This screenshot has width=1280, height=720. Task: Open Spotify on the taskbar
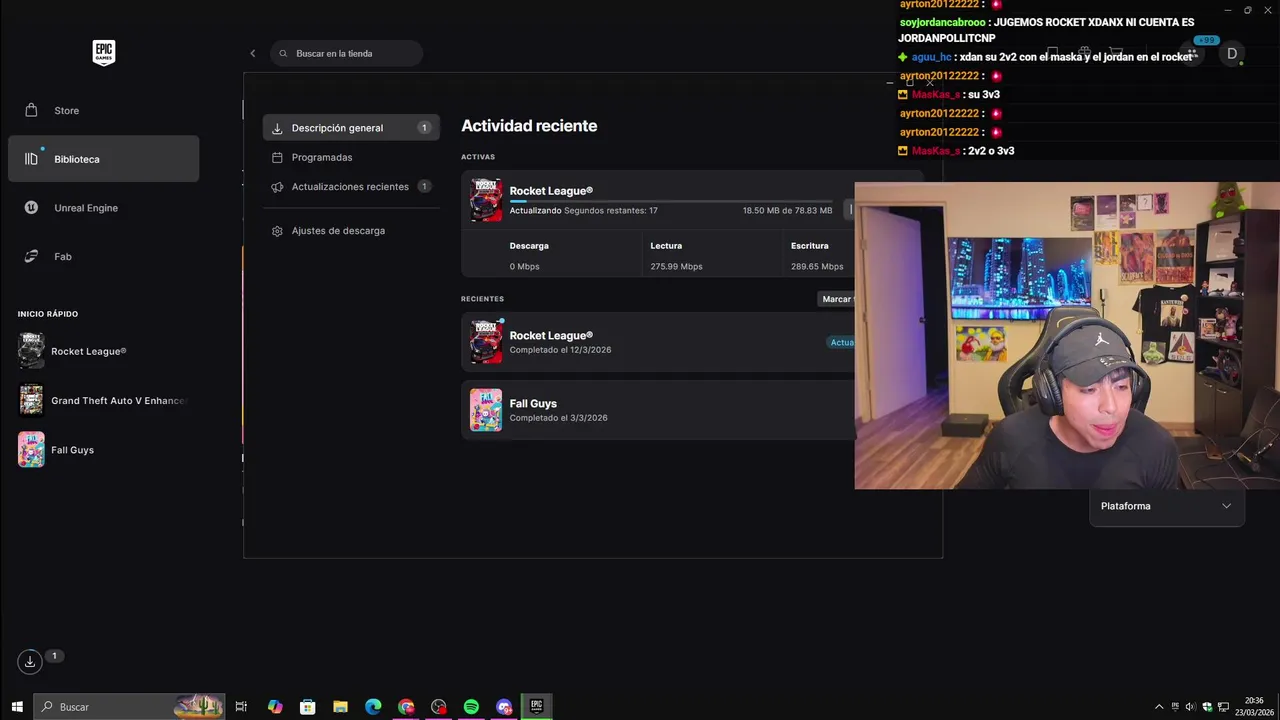tap(471, 707)
